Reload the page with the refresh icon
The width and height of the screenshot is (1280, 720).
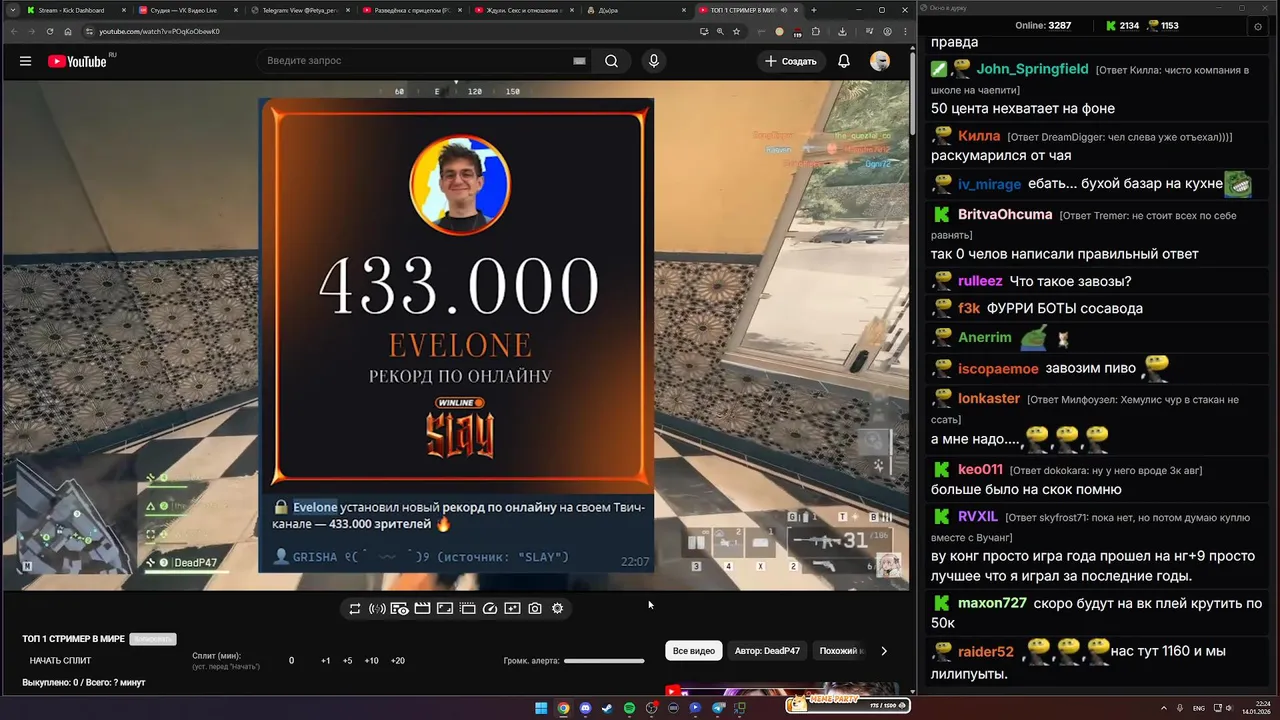[x=50, y=31]
